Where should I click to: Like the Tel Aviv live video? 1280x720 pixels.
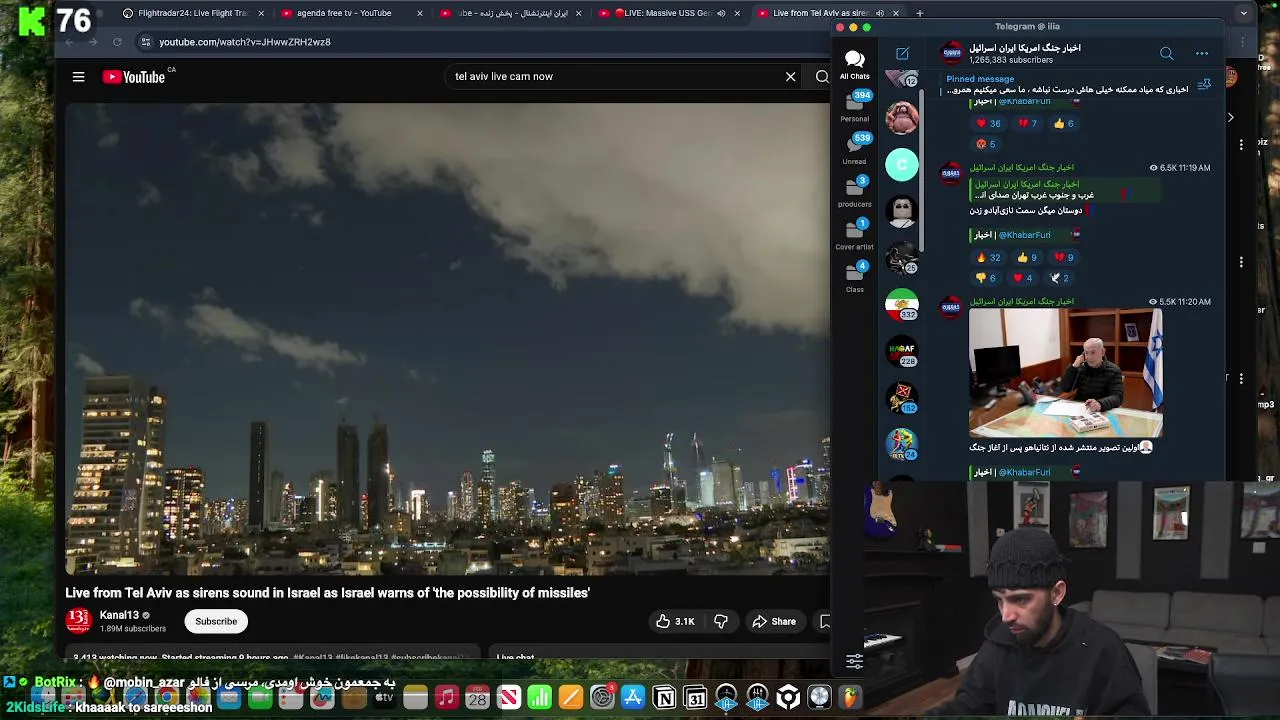click(x=675, y=622)
